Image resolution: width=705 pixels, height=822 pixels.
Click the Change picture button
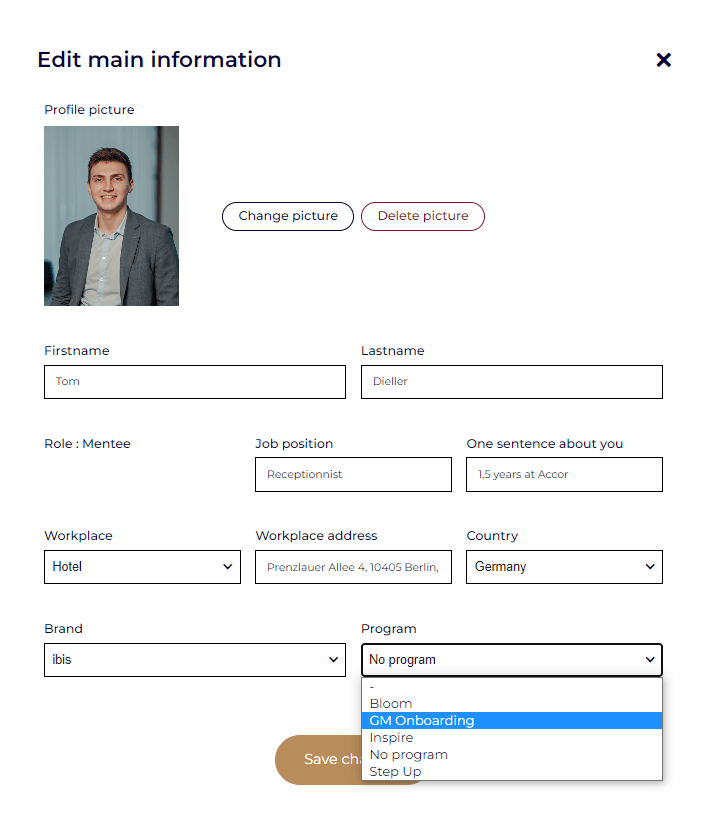(x=287, y=216)
